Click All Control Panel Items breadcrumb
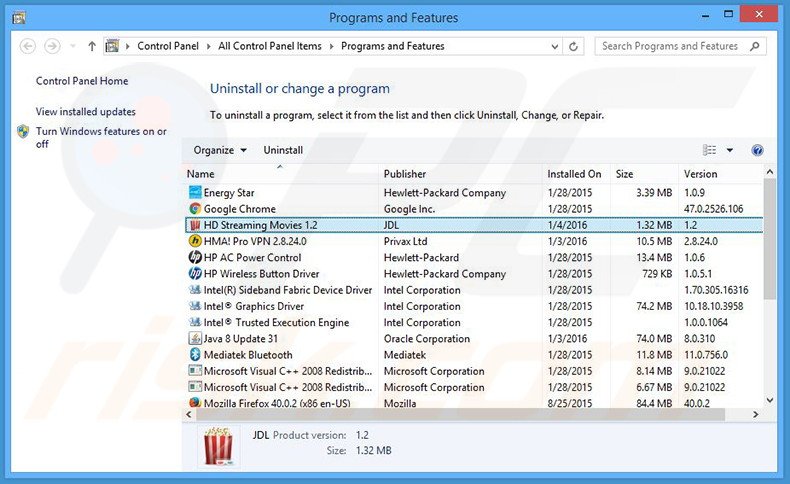790x484 pixels. coord(270,46)
